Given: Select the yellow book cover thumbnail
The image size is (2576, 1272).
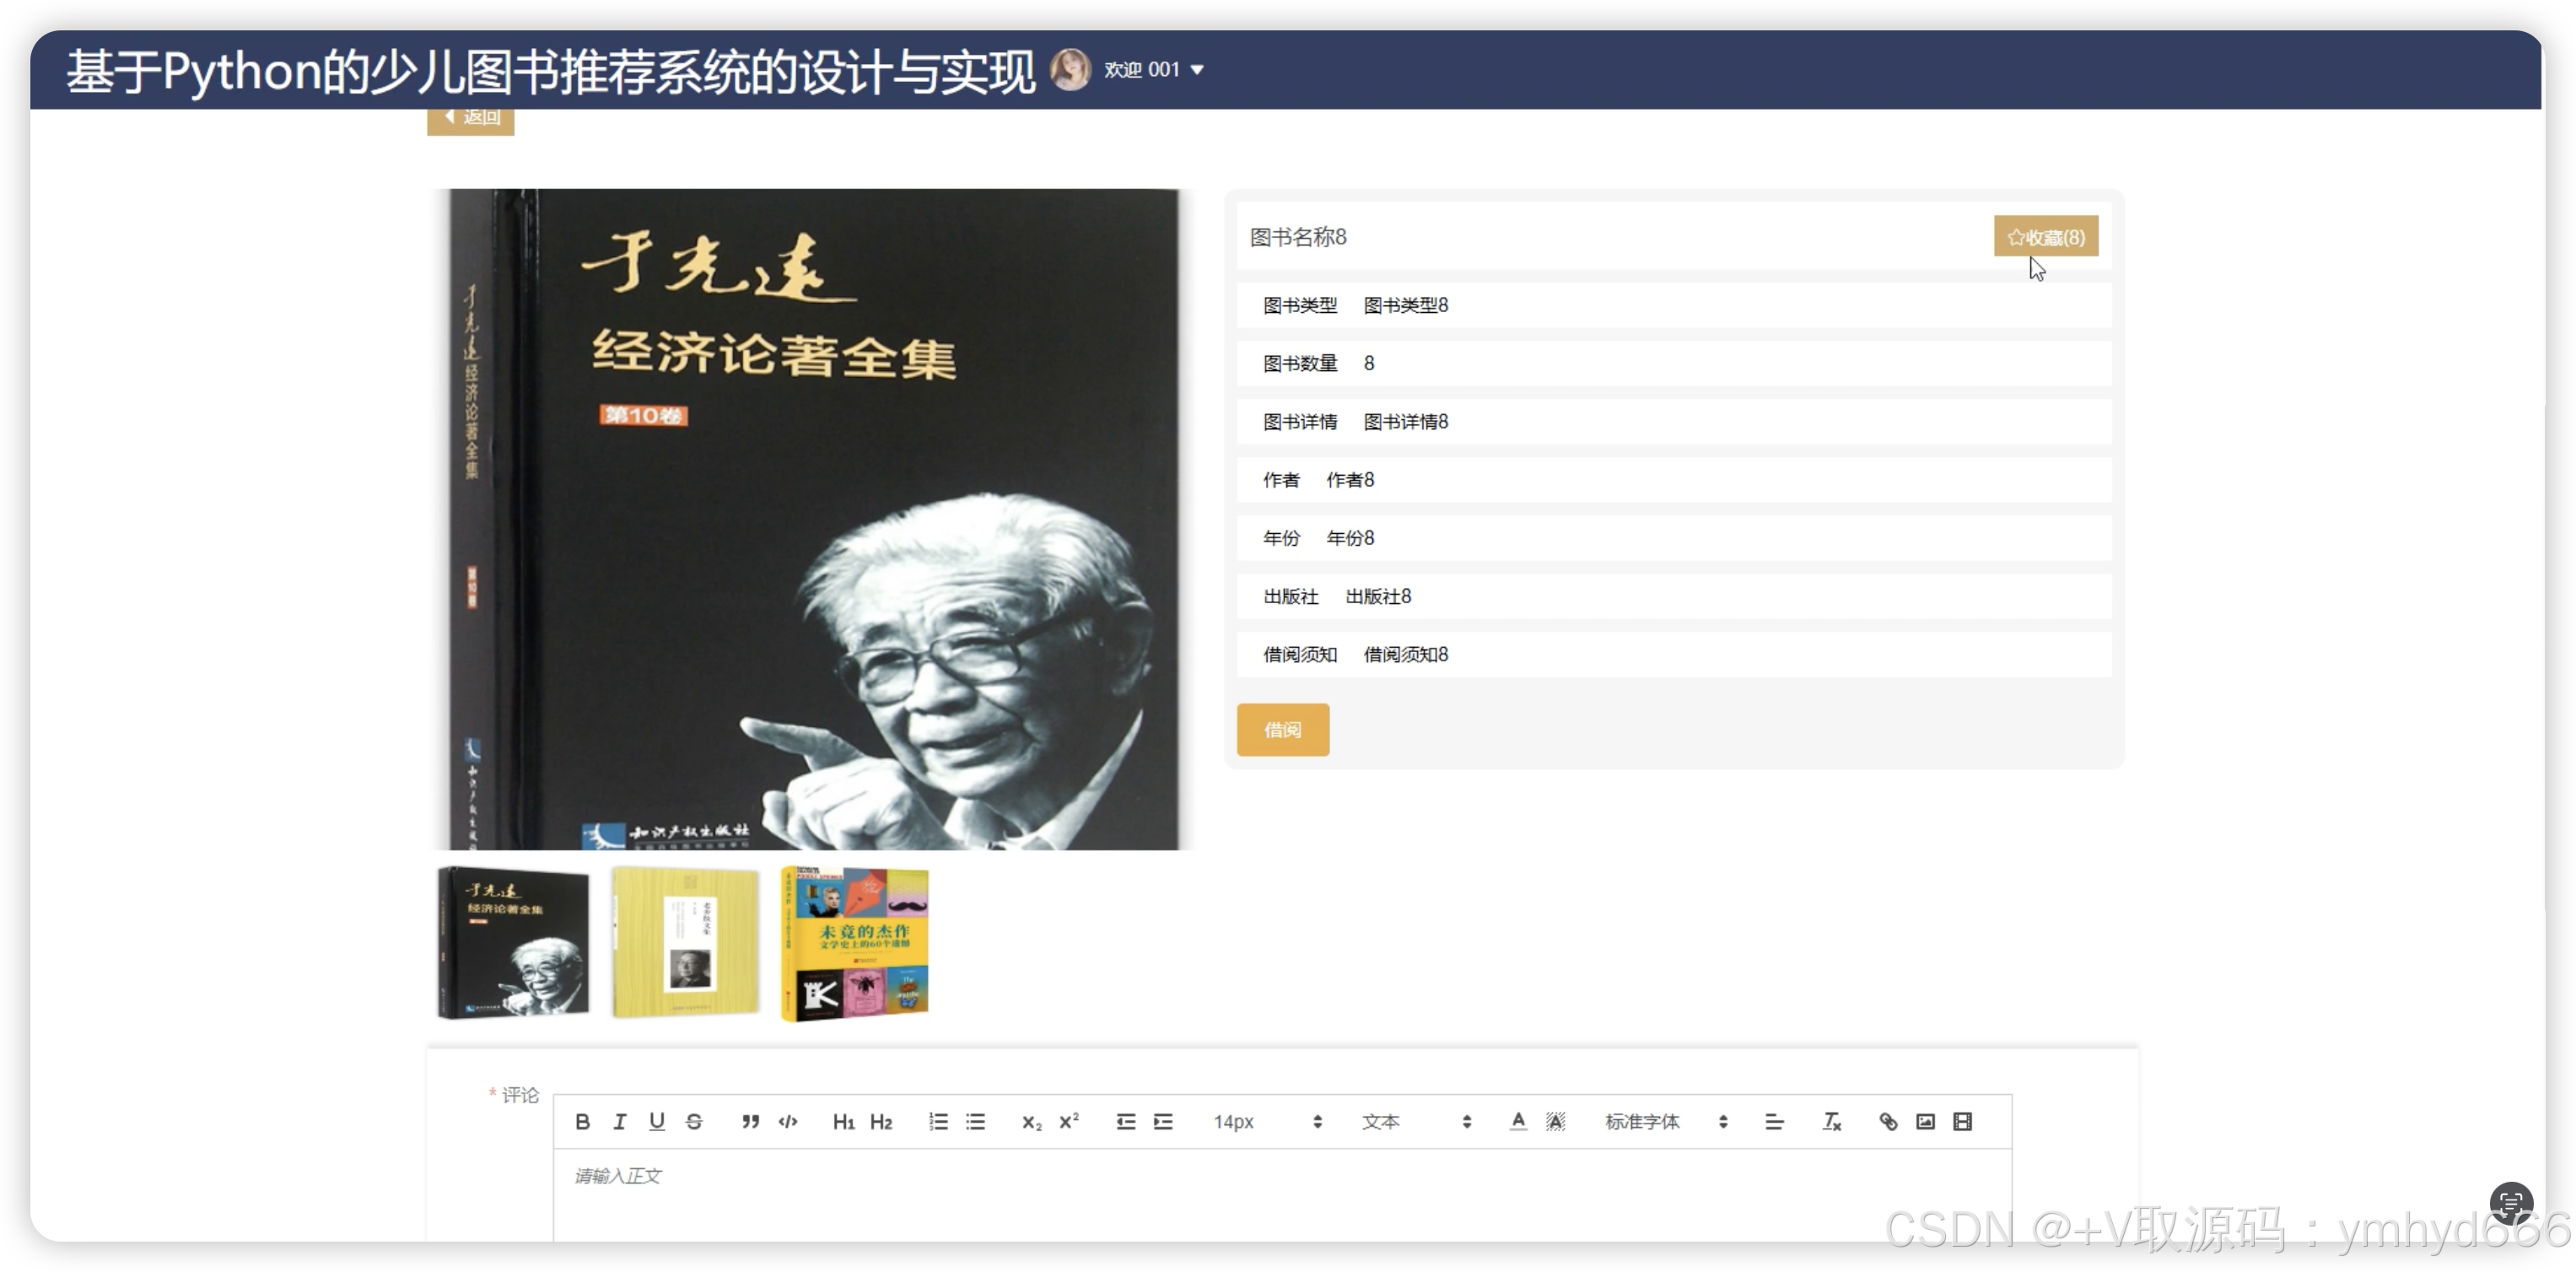Looking at the screenshot, I should click(x=686, y=943).
